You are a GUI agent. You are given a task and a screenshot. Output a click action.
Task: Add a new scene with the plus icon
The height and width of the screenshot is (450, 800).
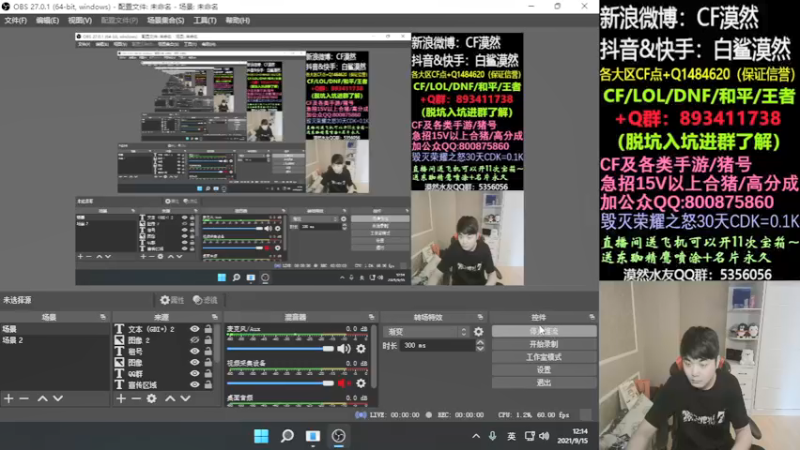click(x=9, y=398)
